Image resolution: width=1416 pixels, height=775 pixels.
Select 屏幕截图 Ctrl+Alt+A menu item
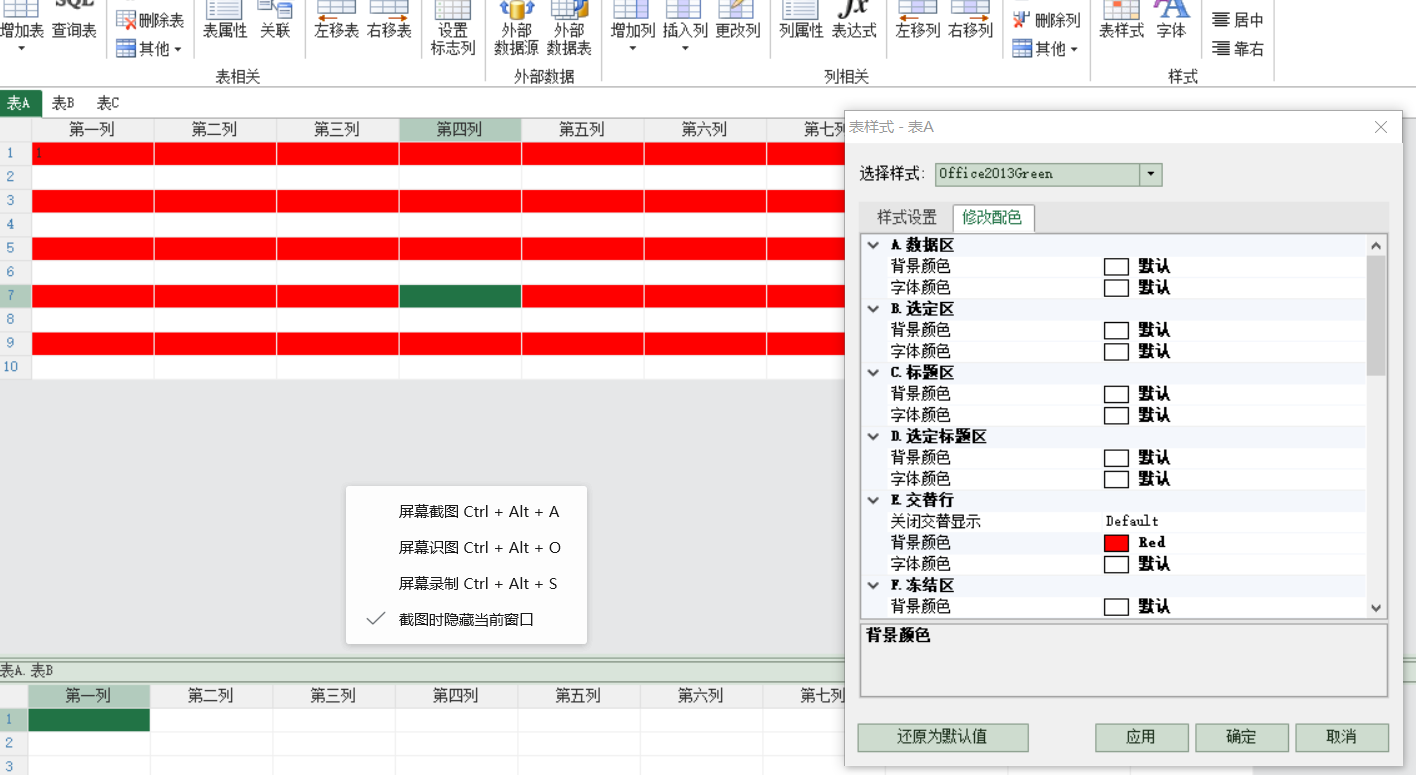[478, 511]
